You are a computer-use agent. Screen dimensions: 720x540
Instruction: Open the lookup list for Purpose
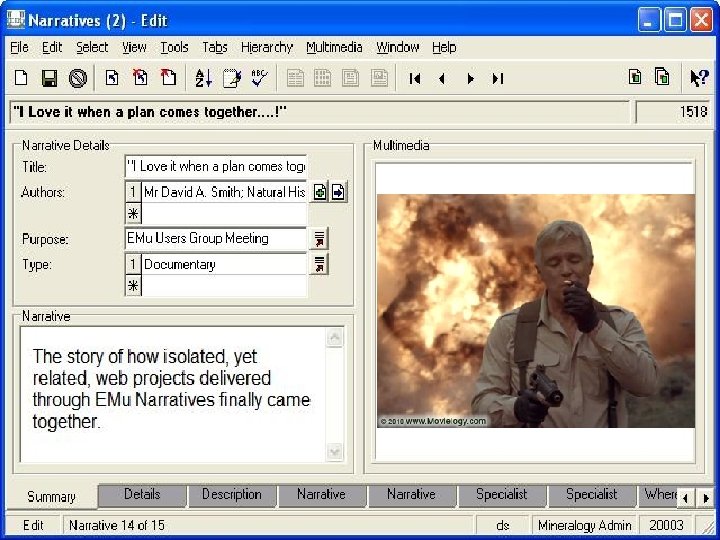(x=319, y=239)
